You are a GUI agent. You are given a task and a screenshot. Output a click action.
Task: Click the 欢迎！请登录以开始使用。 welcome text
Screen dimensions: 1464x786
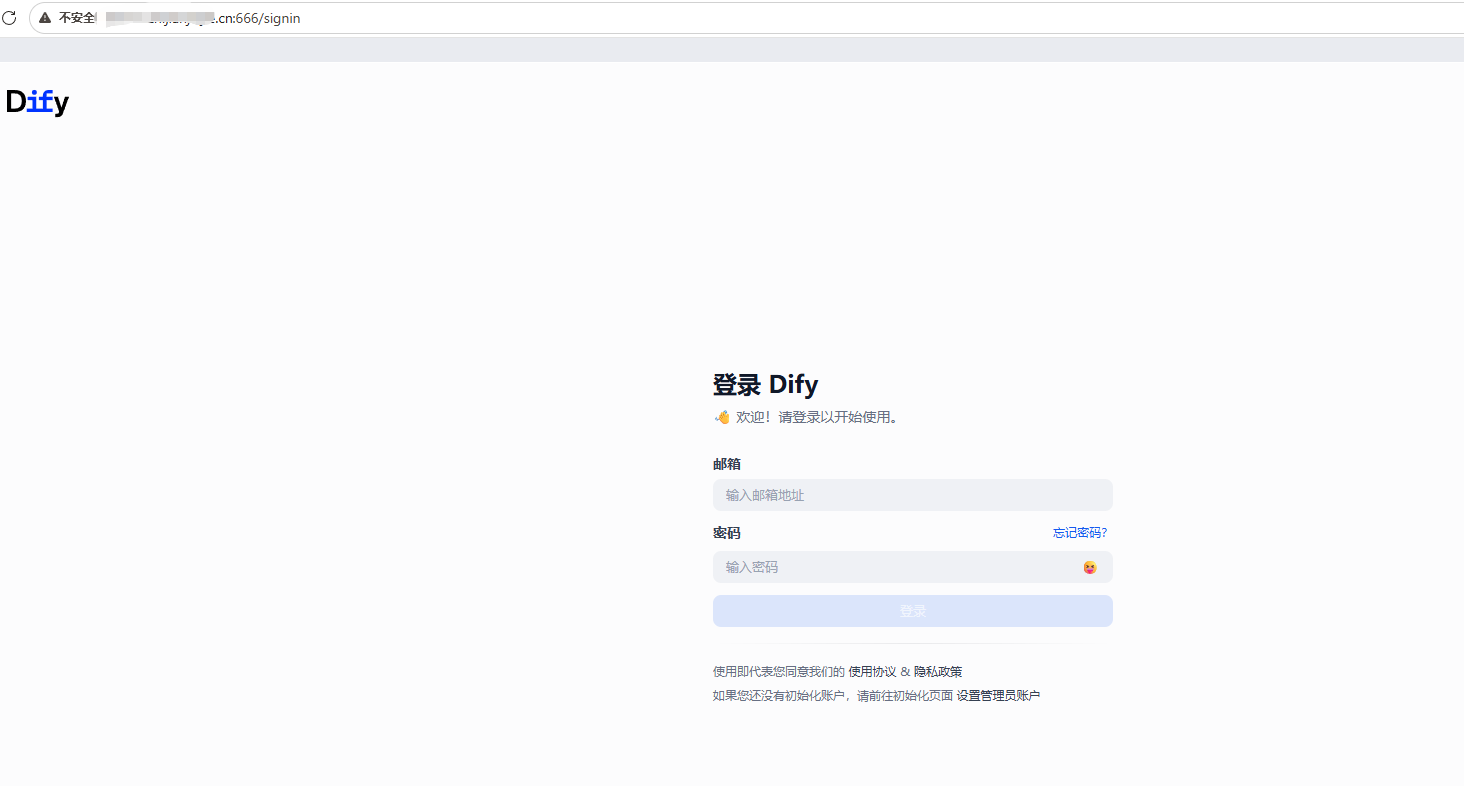817,417
